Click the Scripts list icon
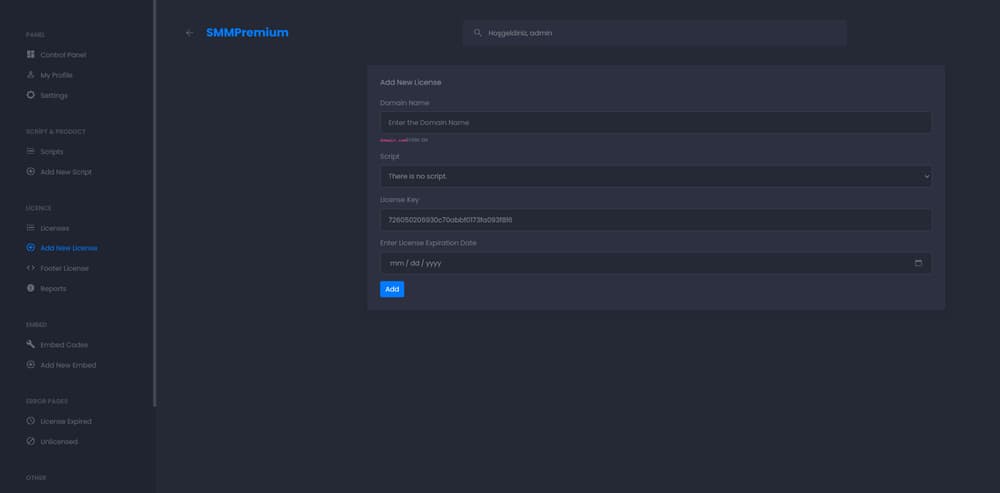Image resolution: width=1000 pixels, height=493 pixels. click(x=31, y=152)
